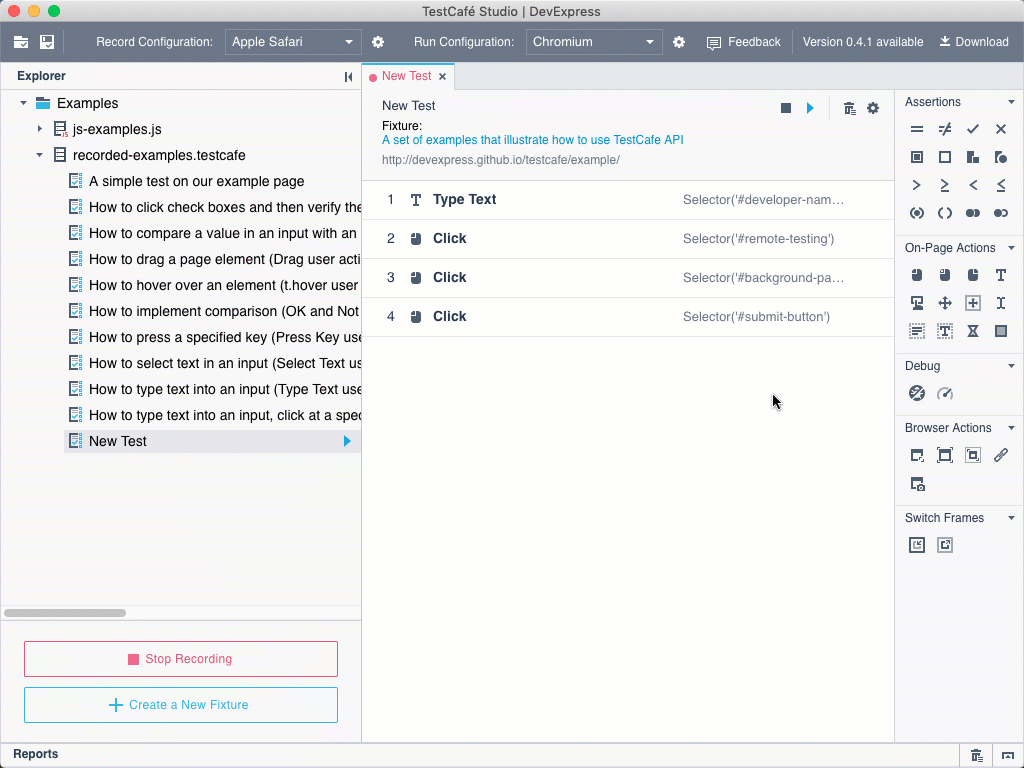This screenshot has width=1024, height=768.
Task: Collapse the Switch Frames section arrow
Action: tap(1012, 518)
